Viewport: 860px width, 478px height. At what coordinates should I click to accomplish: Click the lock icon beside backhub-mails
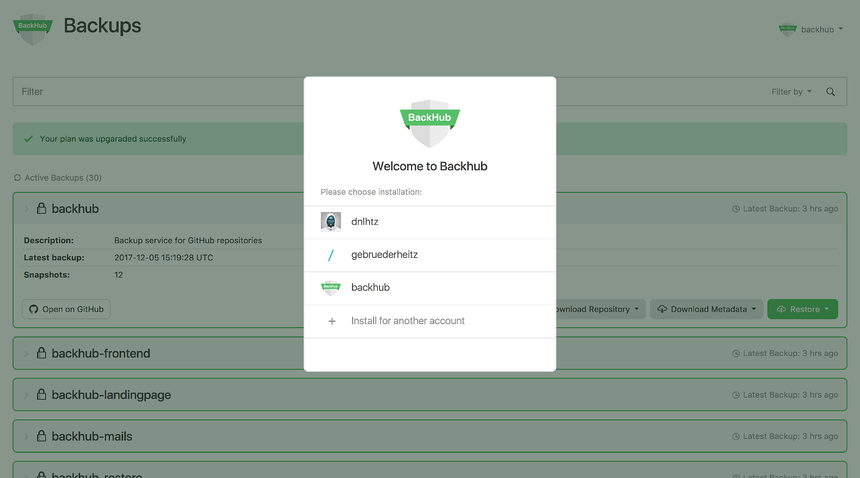point(41,436)
